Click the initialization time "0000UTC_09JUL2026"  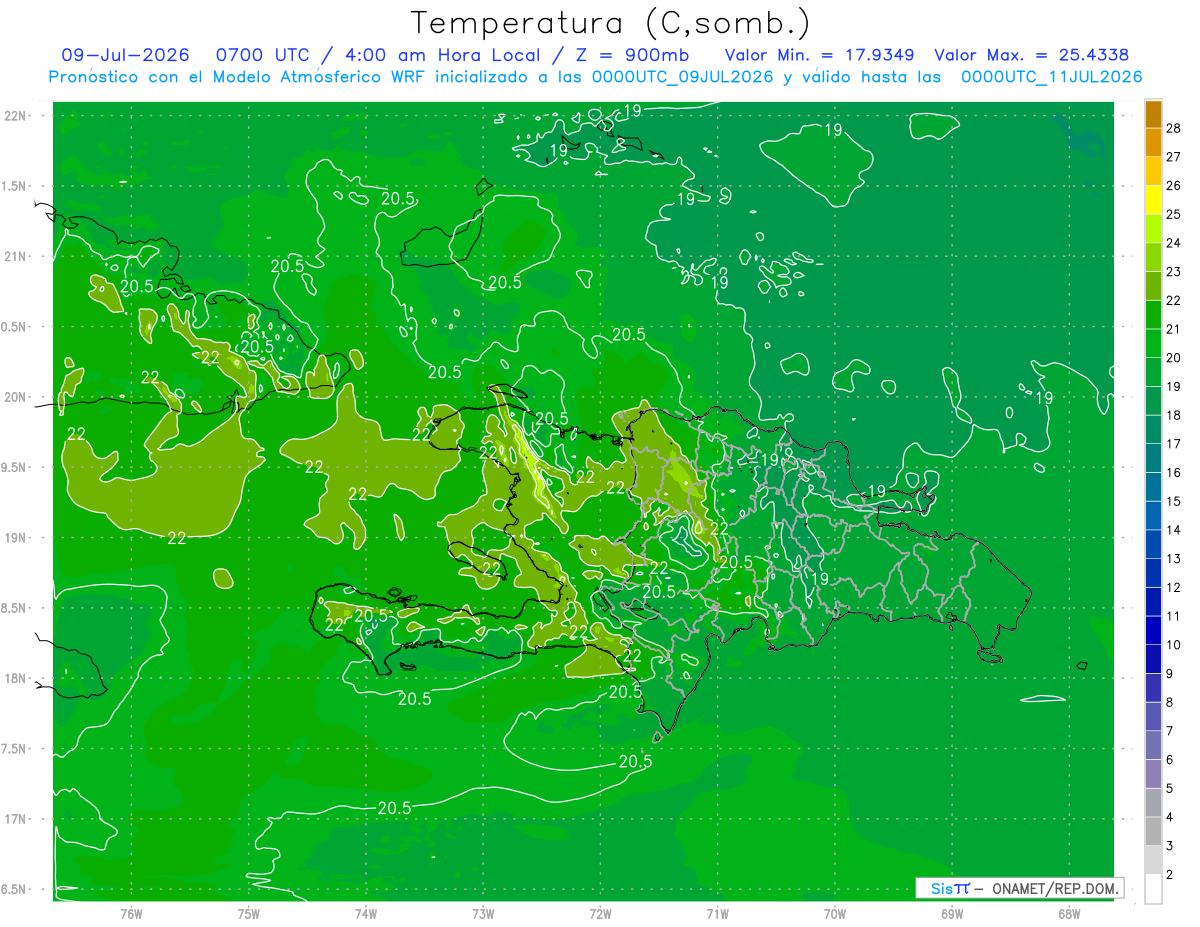coord(682,77)
